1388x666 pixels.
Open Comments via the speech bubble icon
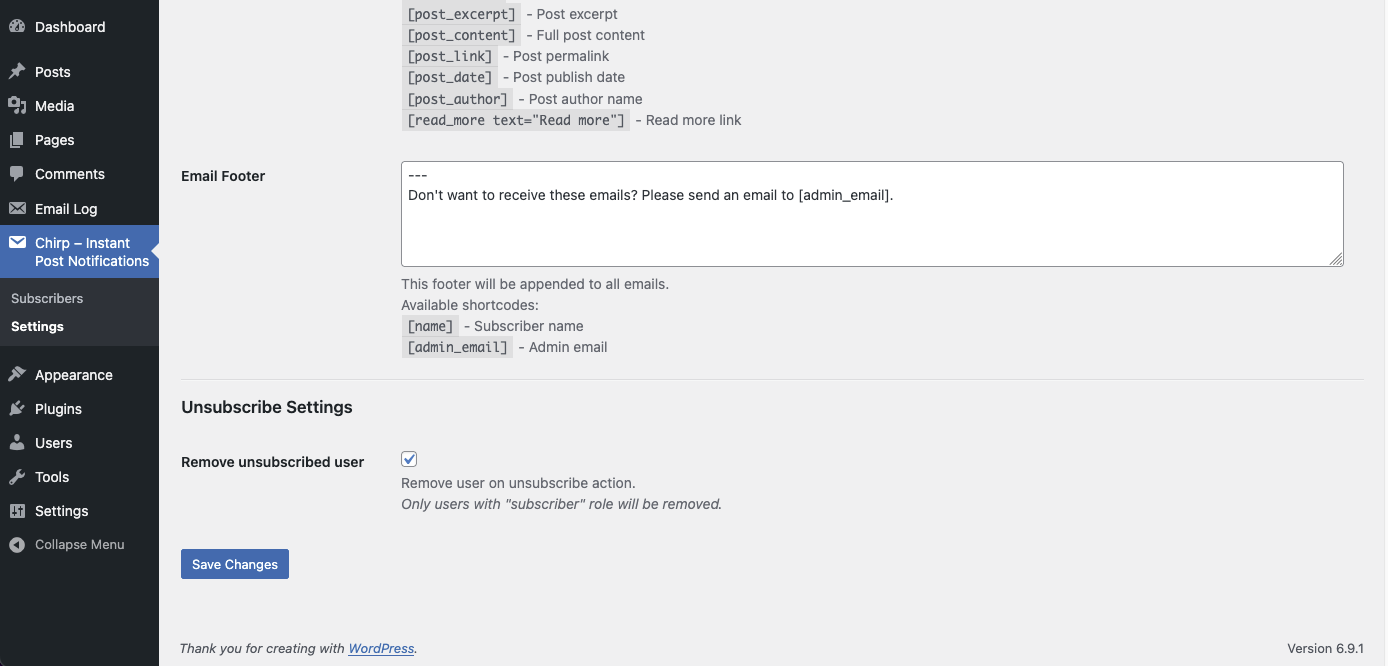17,173
